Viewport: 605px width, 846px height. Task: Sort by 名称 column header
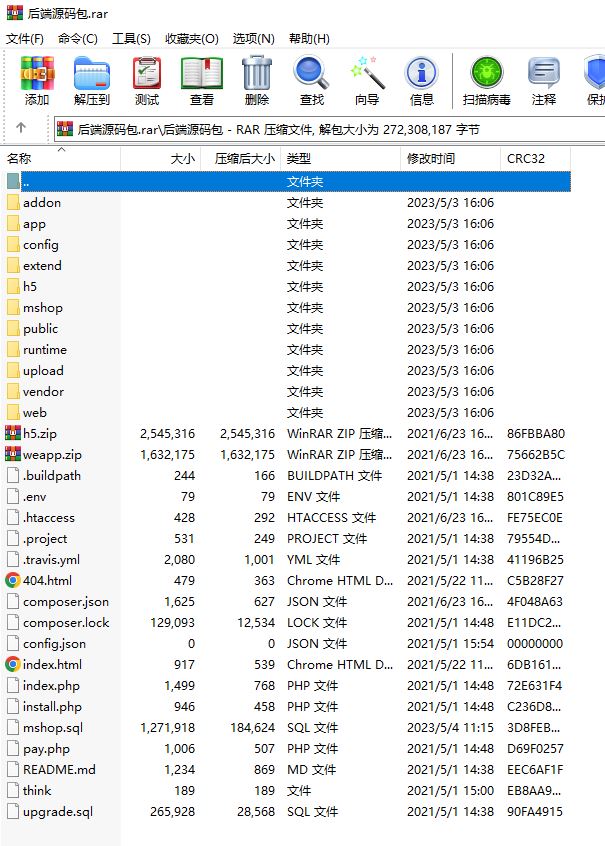click(x=60, y=159)
